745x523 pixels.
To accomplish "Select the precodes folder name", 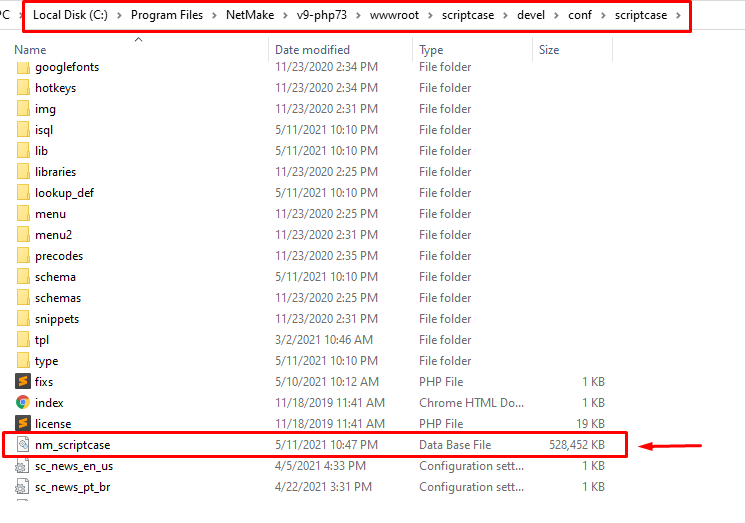I will (59, 256).
